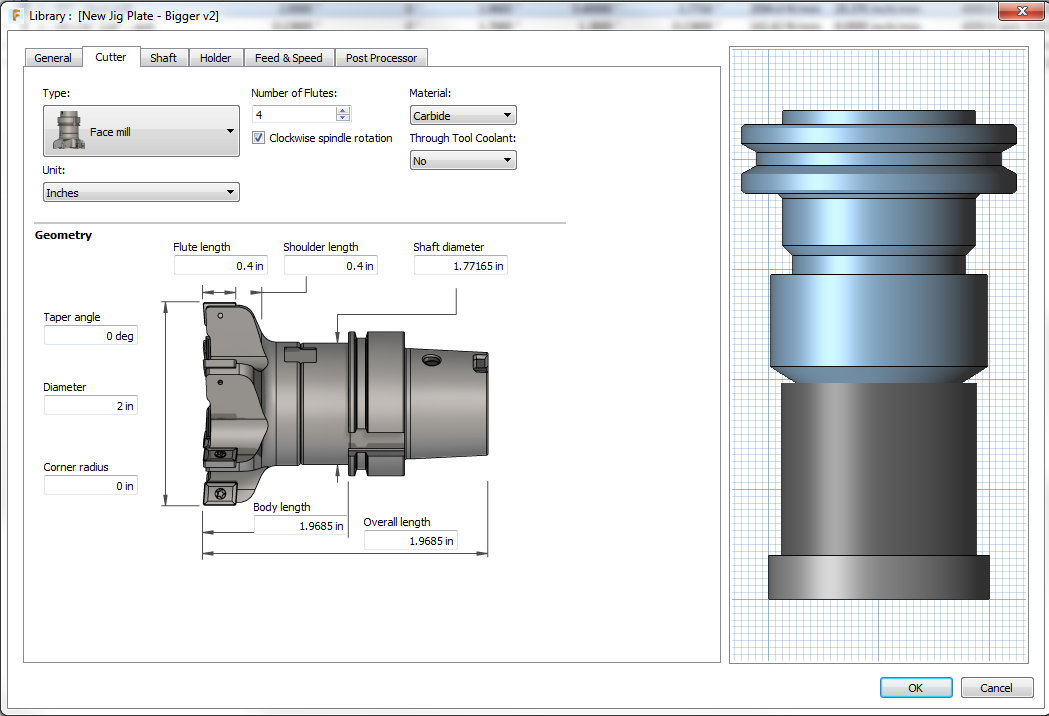The width and height of the screenshot is (1049, 716).
Task: Expand the Through Tool Coolant dropdown
Action: pos(463,160)
